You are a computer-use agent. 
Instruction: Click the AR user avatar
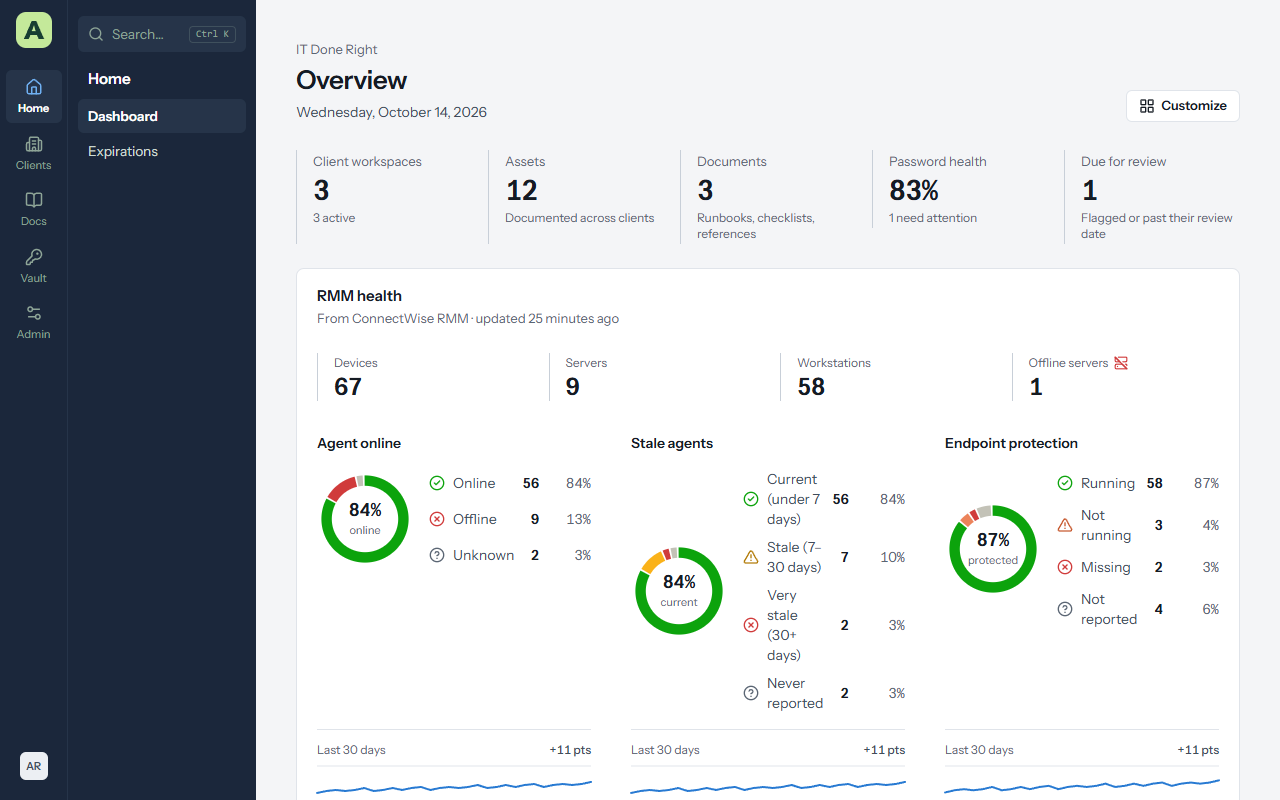(34, 766)
